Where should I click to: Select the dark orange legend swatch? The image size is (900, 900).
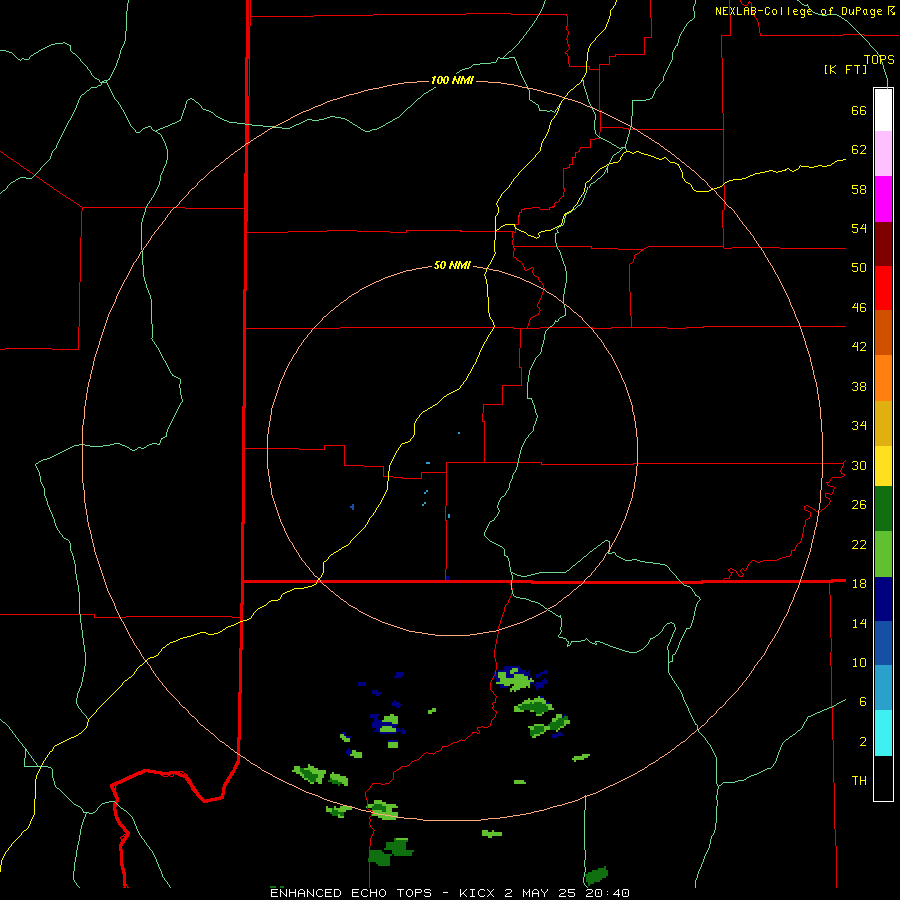coord(883,332)
